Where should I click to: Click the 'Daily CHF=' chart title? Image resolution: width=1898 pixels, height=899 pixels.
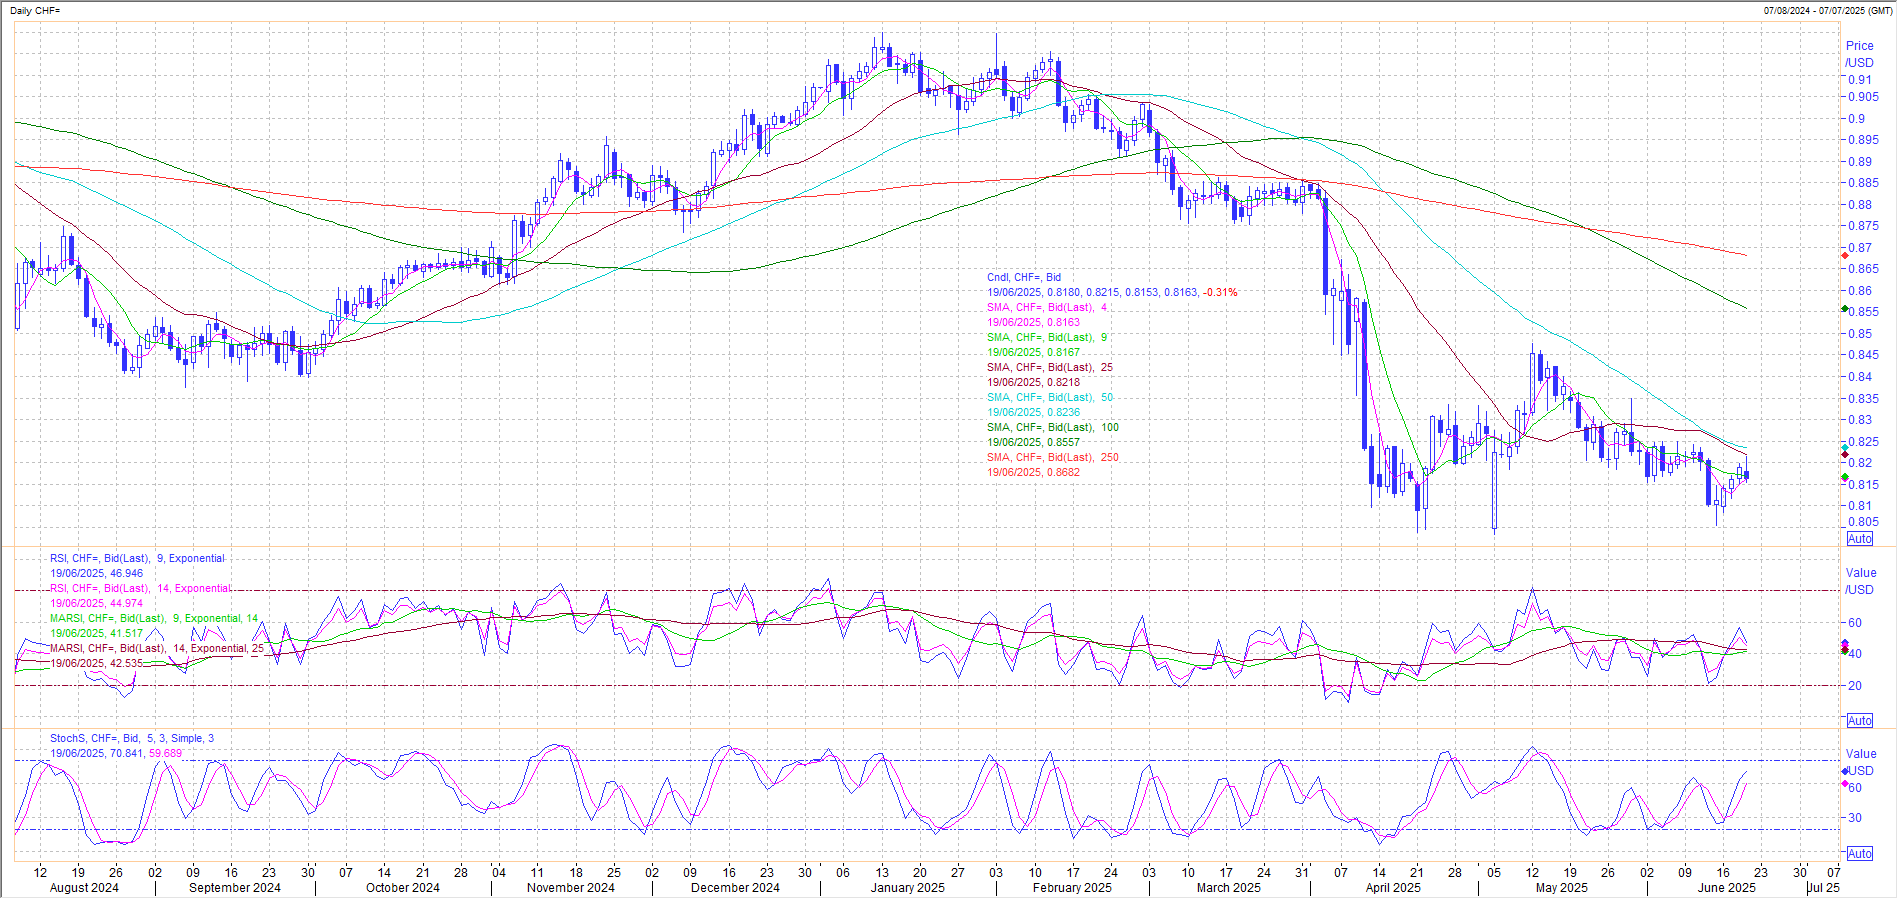35,10
